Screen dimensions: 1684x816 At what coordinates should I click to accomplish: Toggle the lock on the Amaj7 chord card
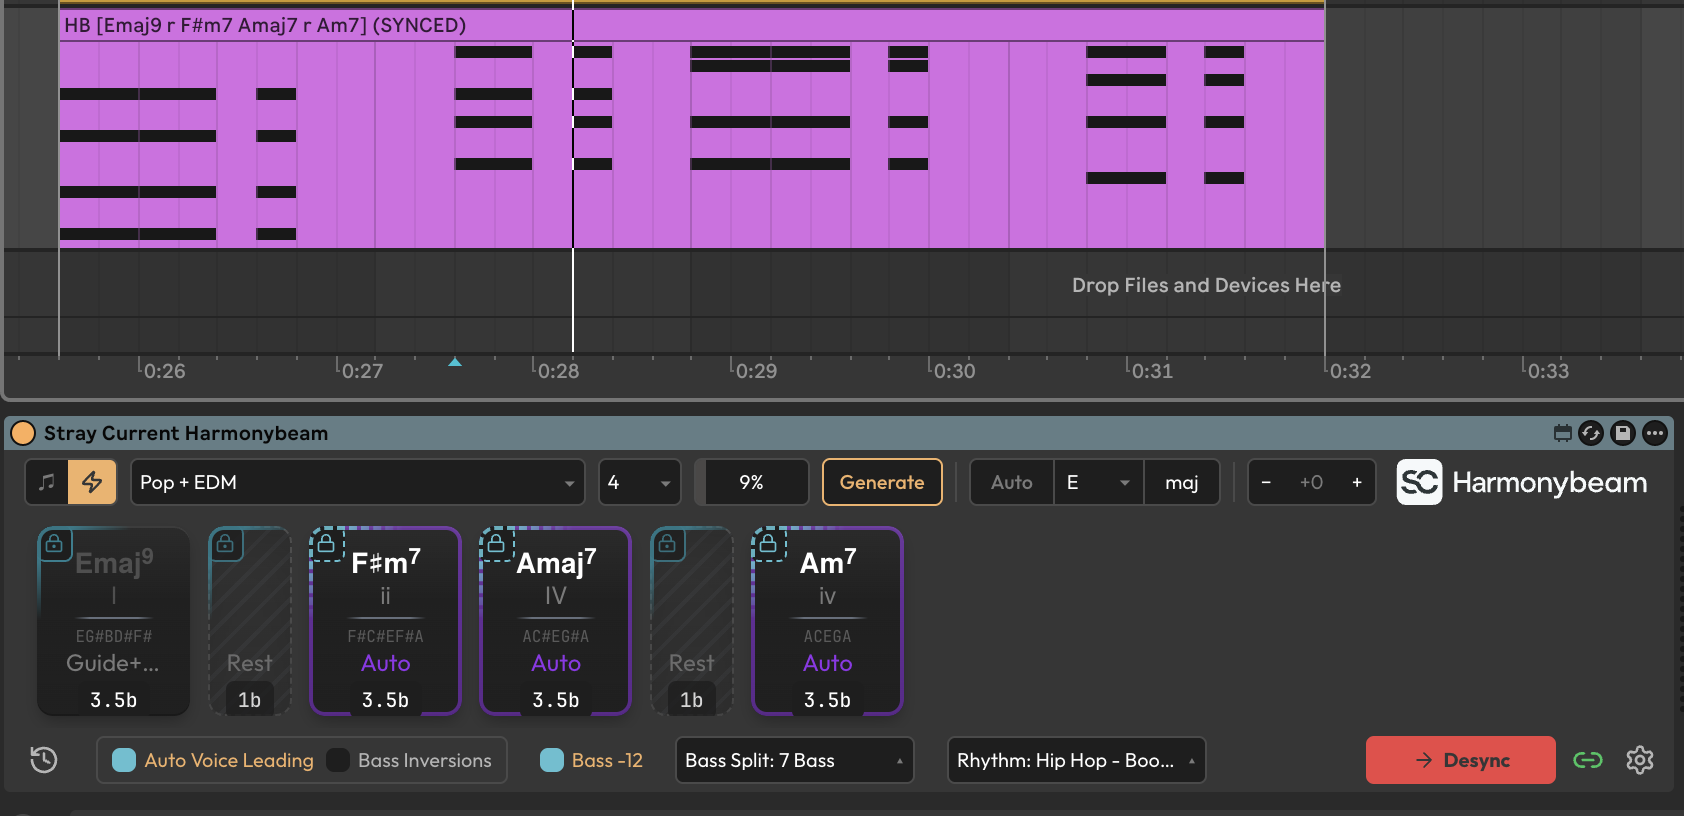tap(496, 544)
